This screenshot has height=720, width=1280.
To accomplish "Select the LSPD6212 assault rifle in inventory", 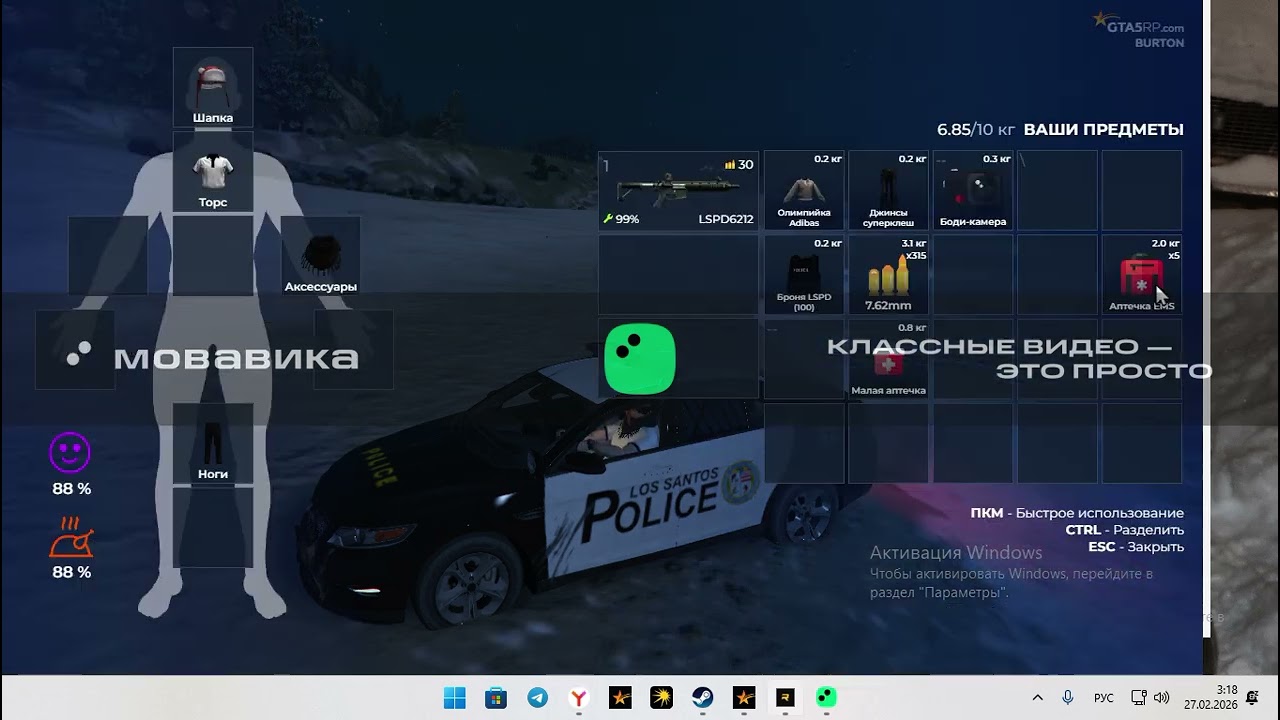I will [x=678, y=191].
